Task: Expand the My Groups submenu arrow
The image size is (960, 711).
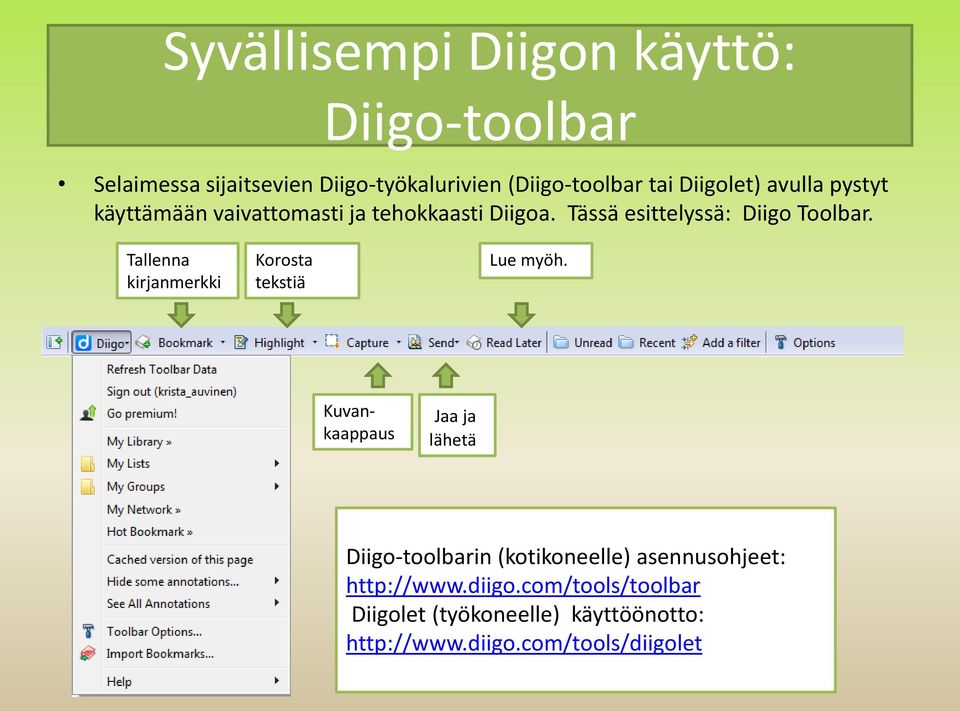Action: pos(277,487)
